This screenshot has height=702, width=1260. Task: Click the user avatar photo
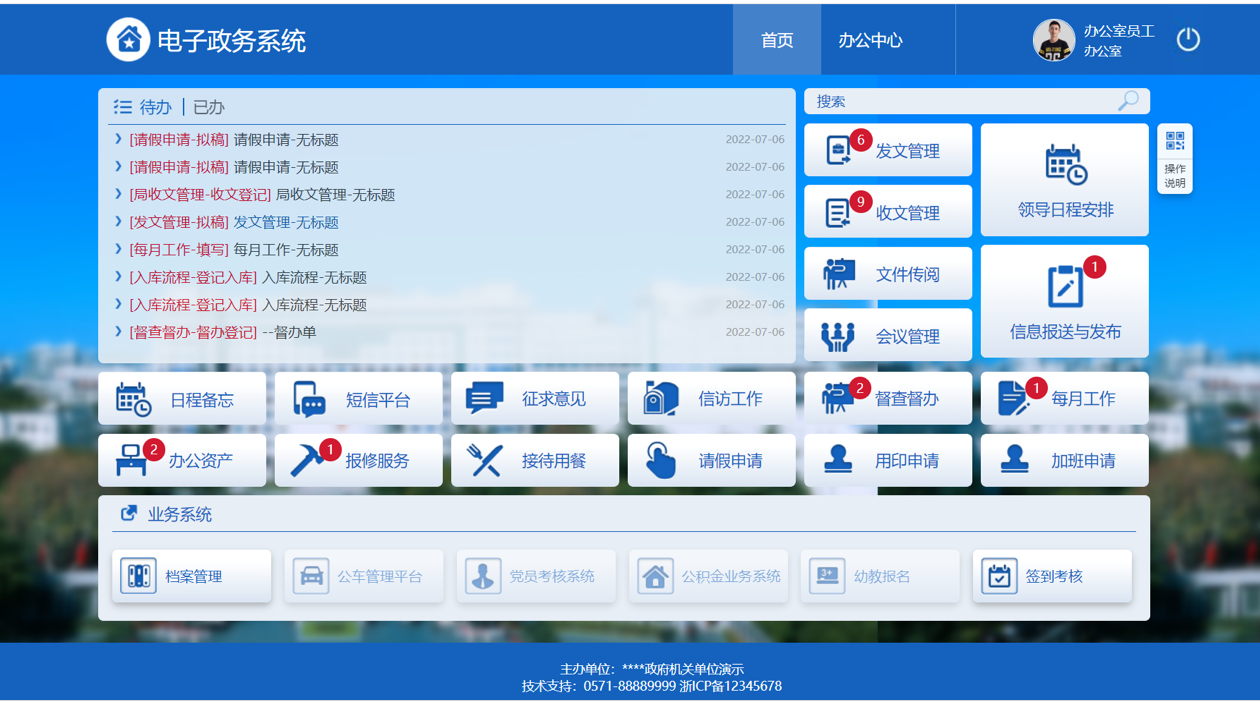(1053, 40)
